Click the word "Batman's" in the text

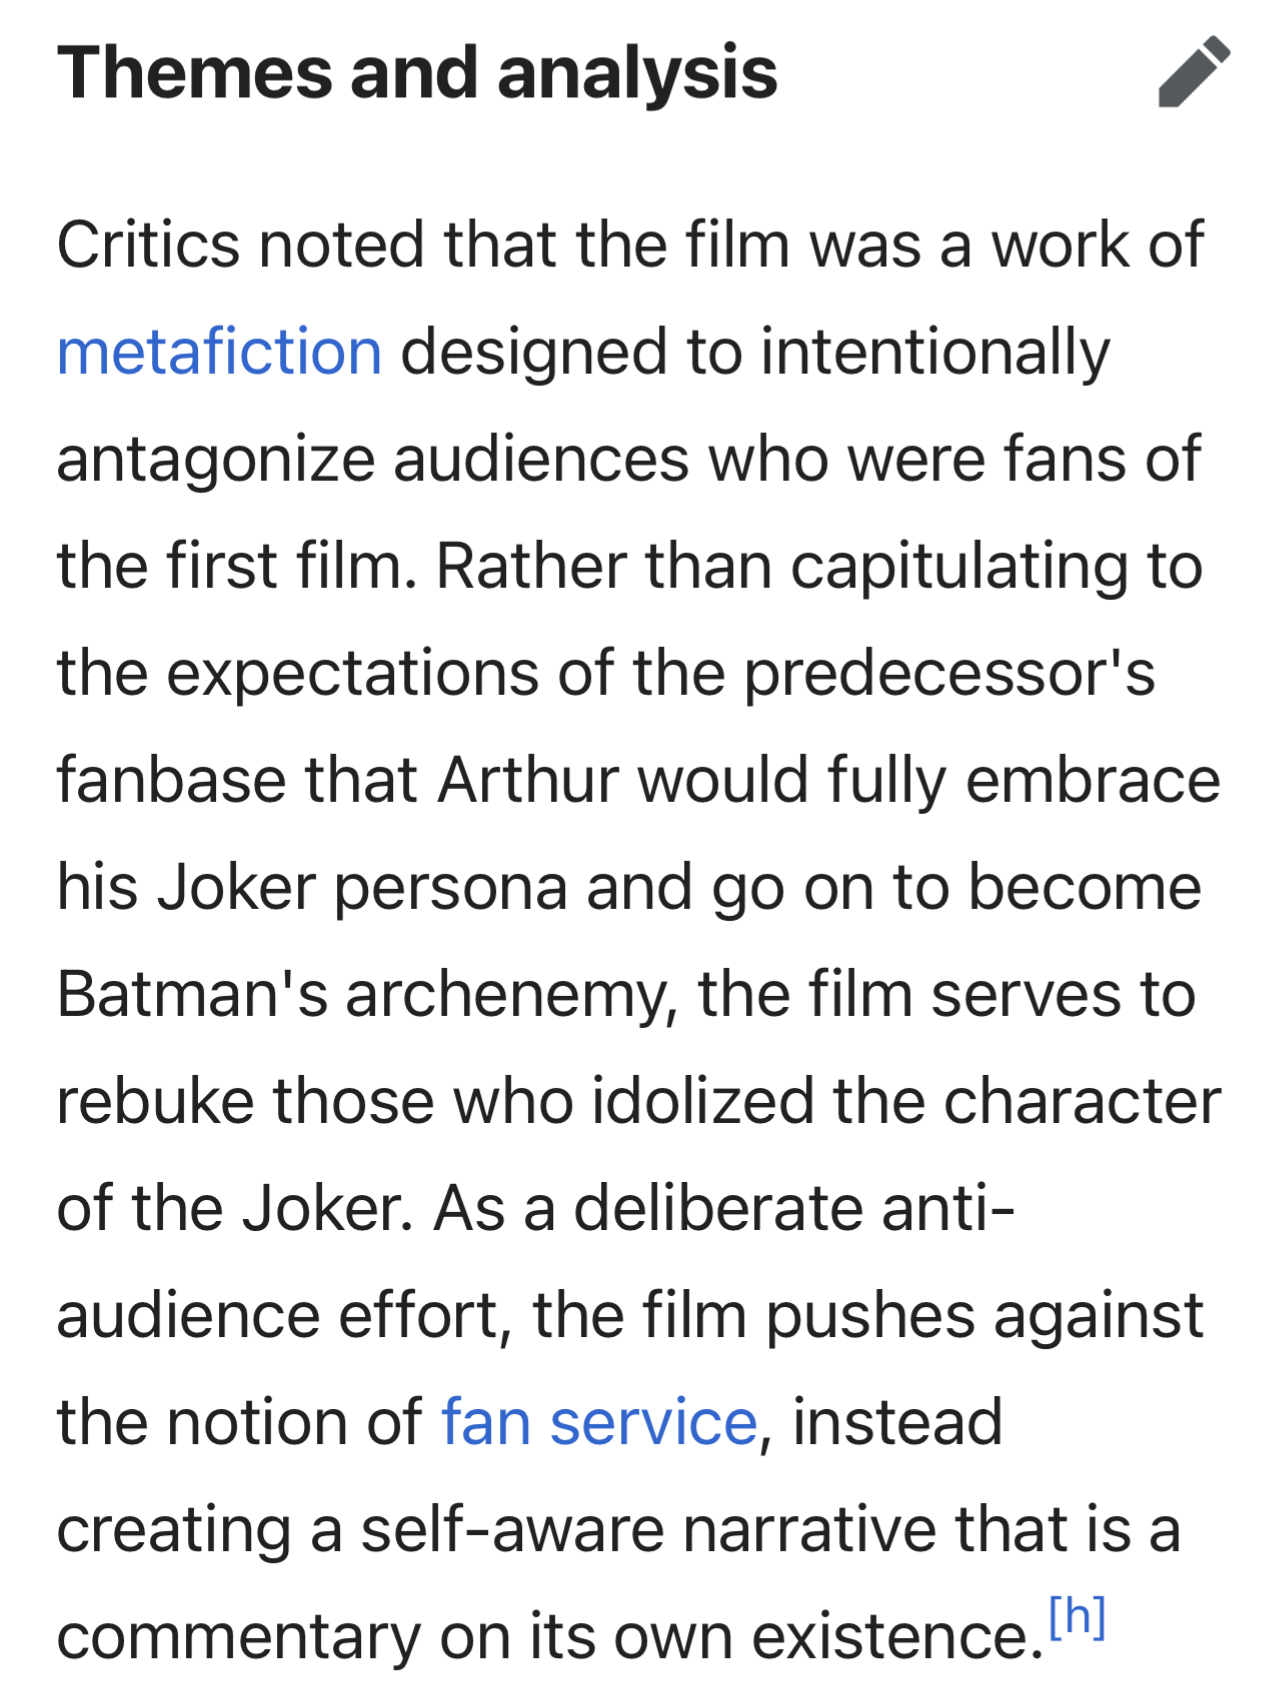(x=192, y=994)
